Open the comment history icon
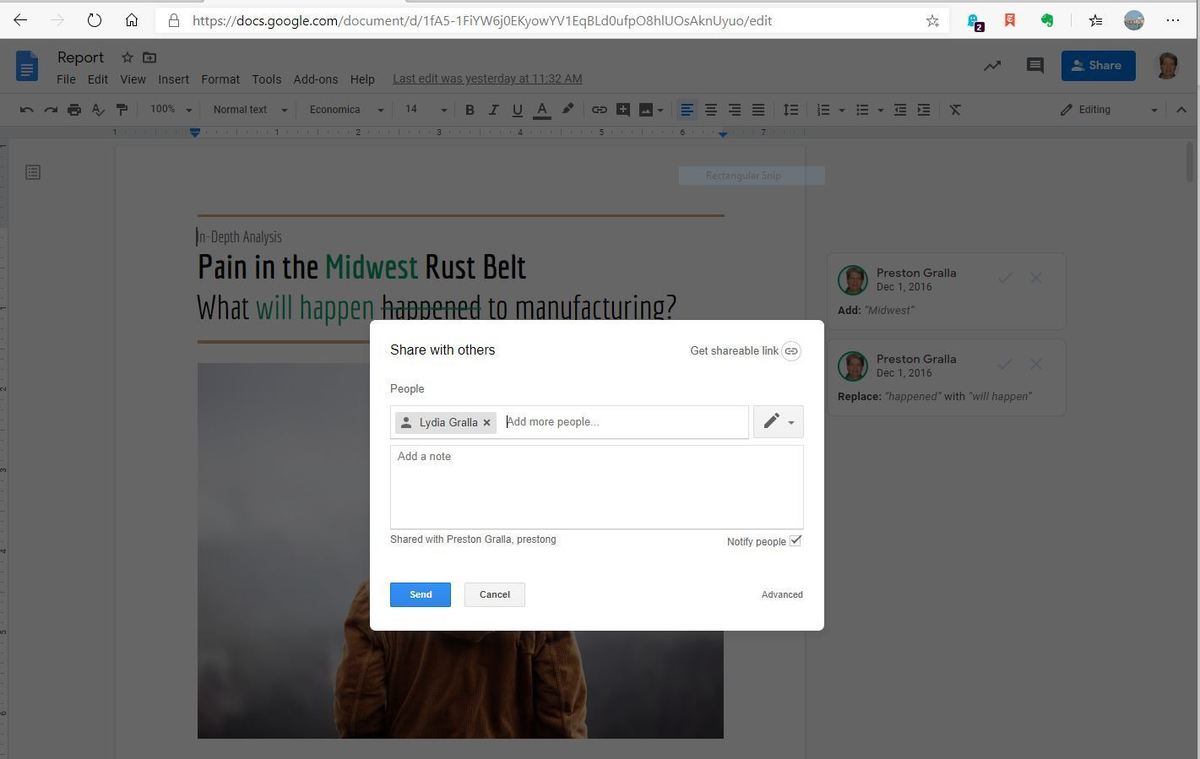This screenshot has height=759, width=1200. (x=1035, y=65)
